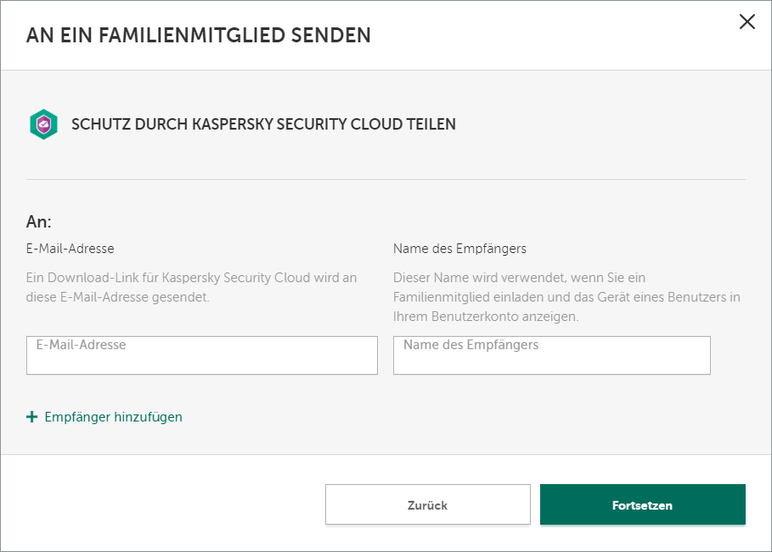Click the empty gray area below 'Empfänger hinzufügen'

coord(386,438)
